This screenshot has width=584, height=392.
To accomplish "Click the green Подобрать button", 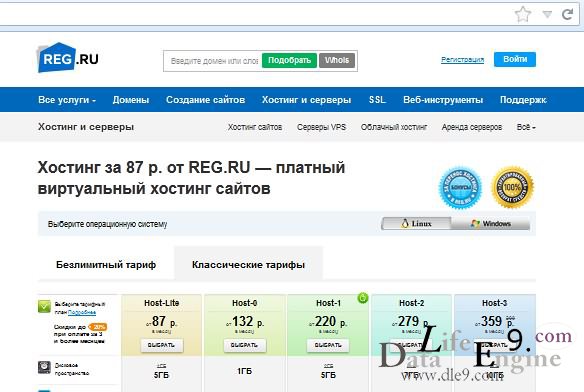I will tap(289, 60).
